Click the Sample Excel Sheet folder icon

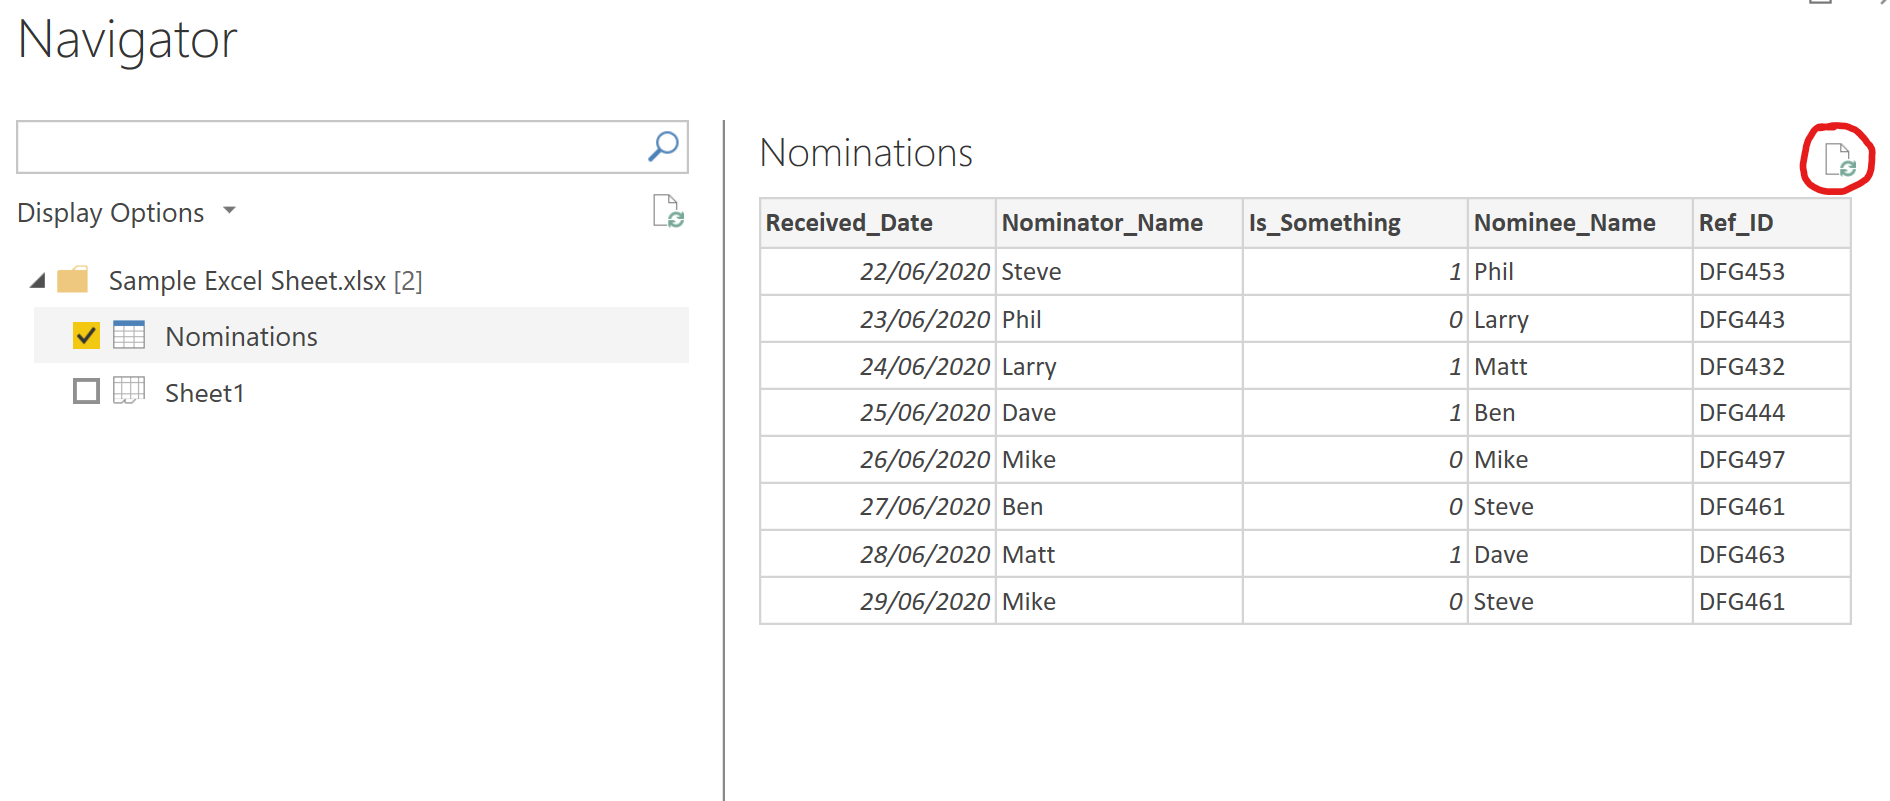tap(73, 280)
